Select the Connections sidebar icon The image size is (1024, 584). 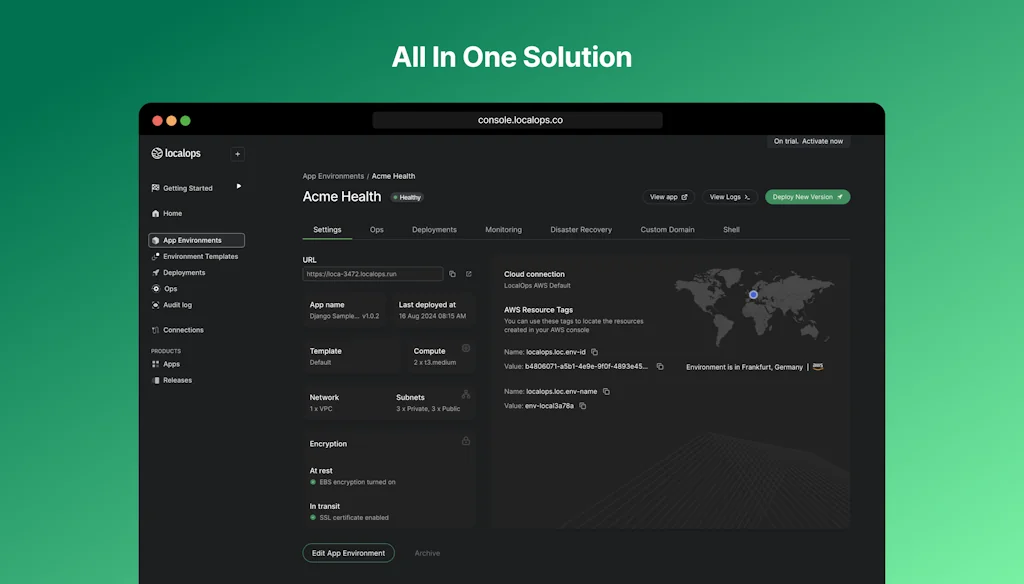click(x=155, y=330)
